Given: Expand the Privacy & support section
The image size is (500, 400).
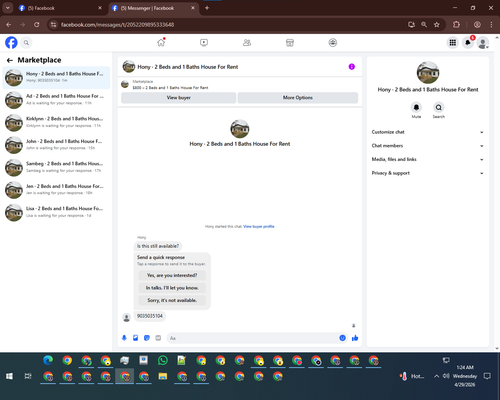Looking at the screenshot, I should [428, 173].
